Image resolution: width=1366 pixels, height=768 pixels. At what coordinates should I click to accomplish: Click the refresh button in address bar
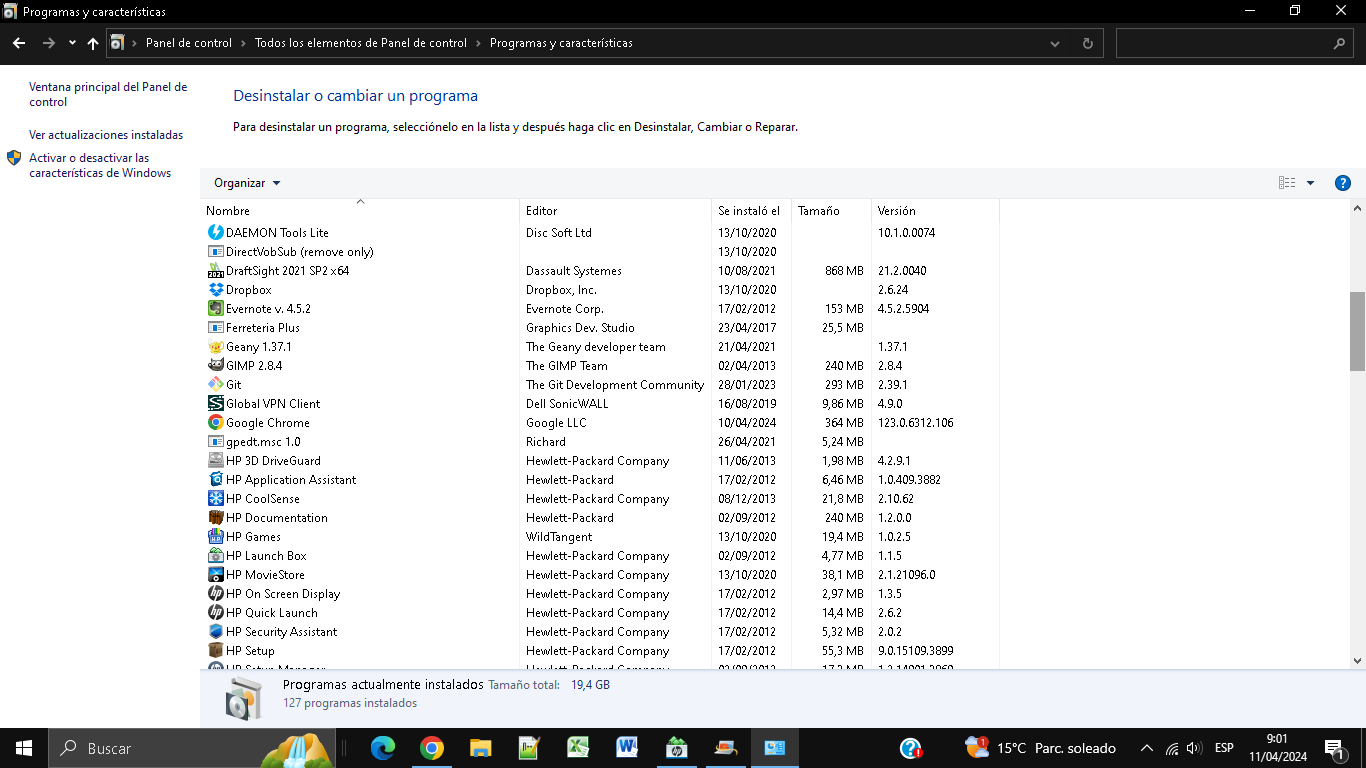1087,43
